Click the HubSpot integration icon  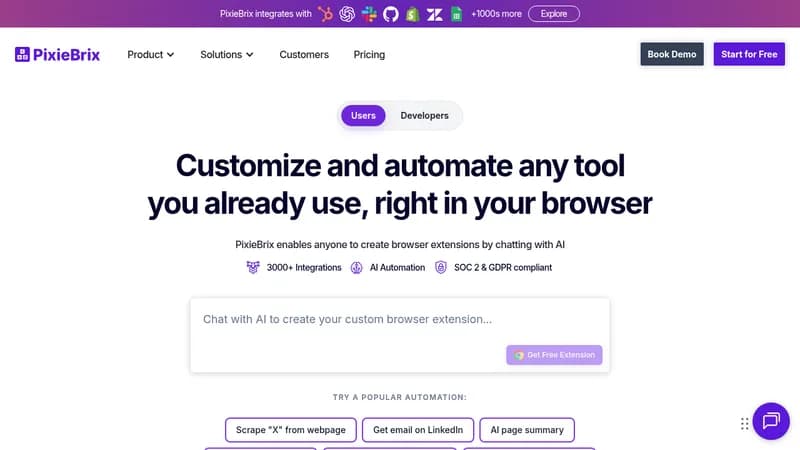(x=326, y=14)
